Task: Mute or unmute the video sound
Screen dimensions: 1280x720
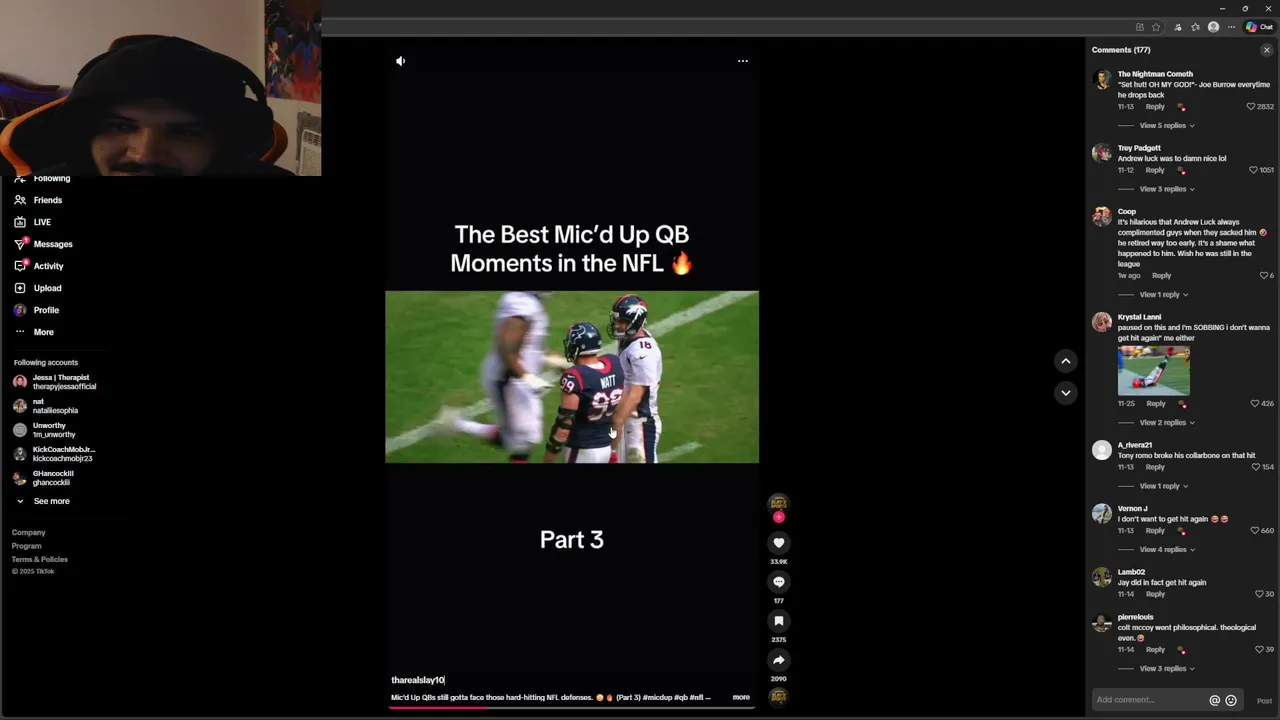Action: pos(400,61)
